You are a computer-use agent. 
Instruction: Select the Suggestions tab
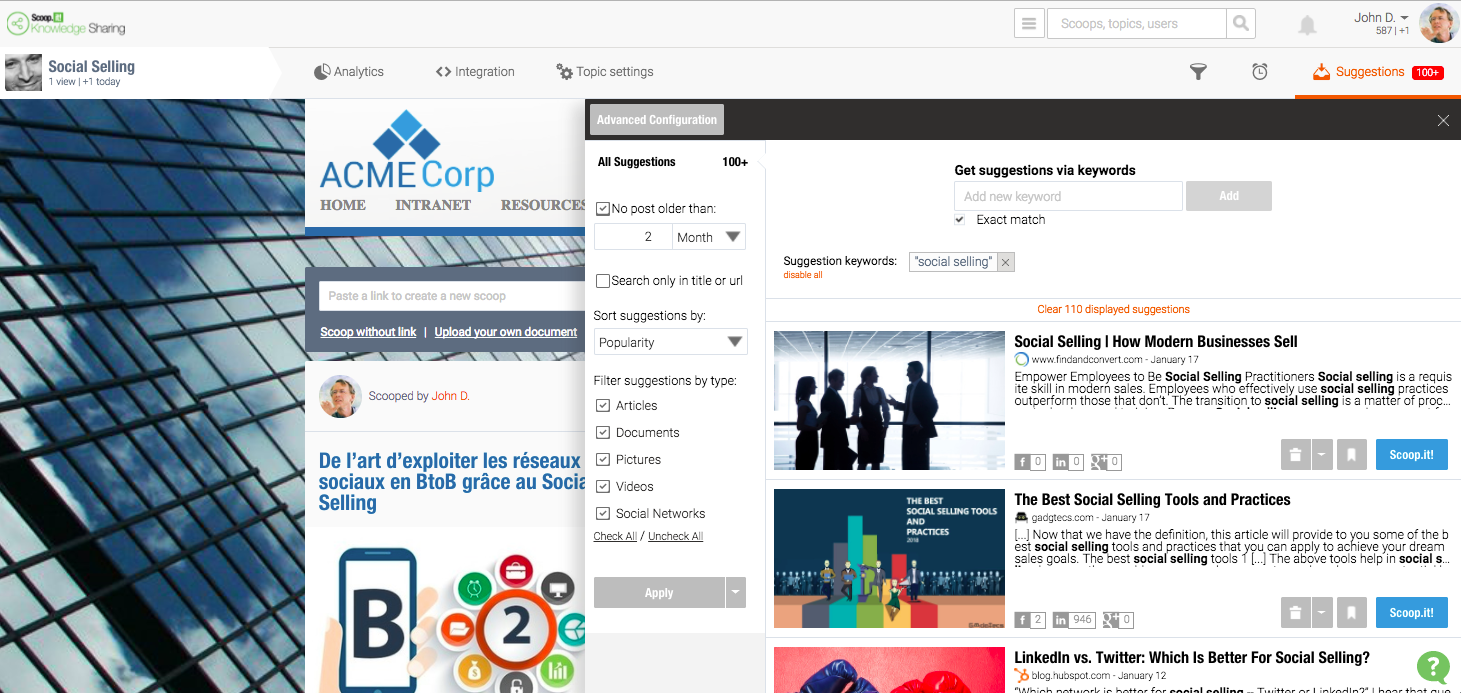pyautogui.click(x=1377, y=72)
